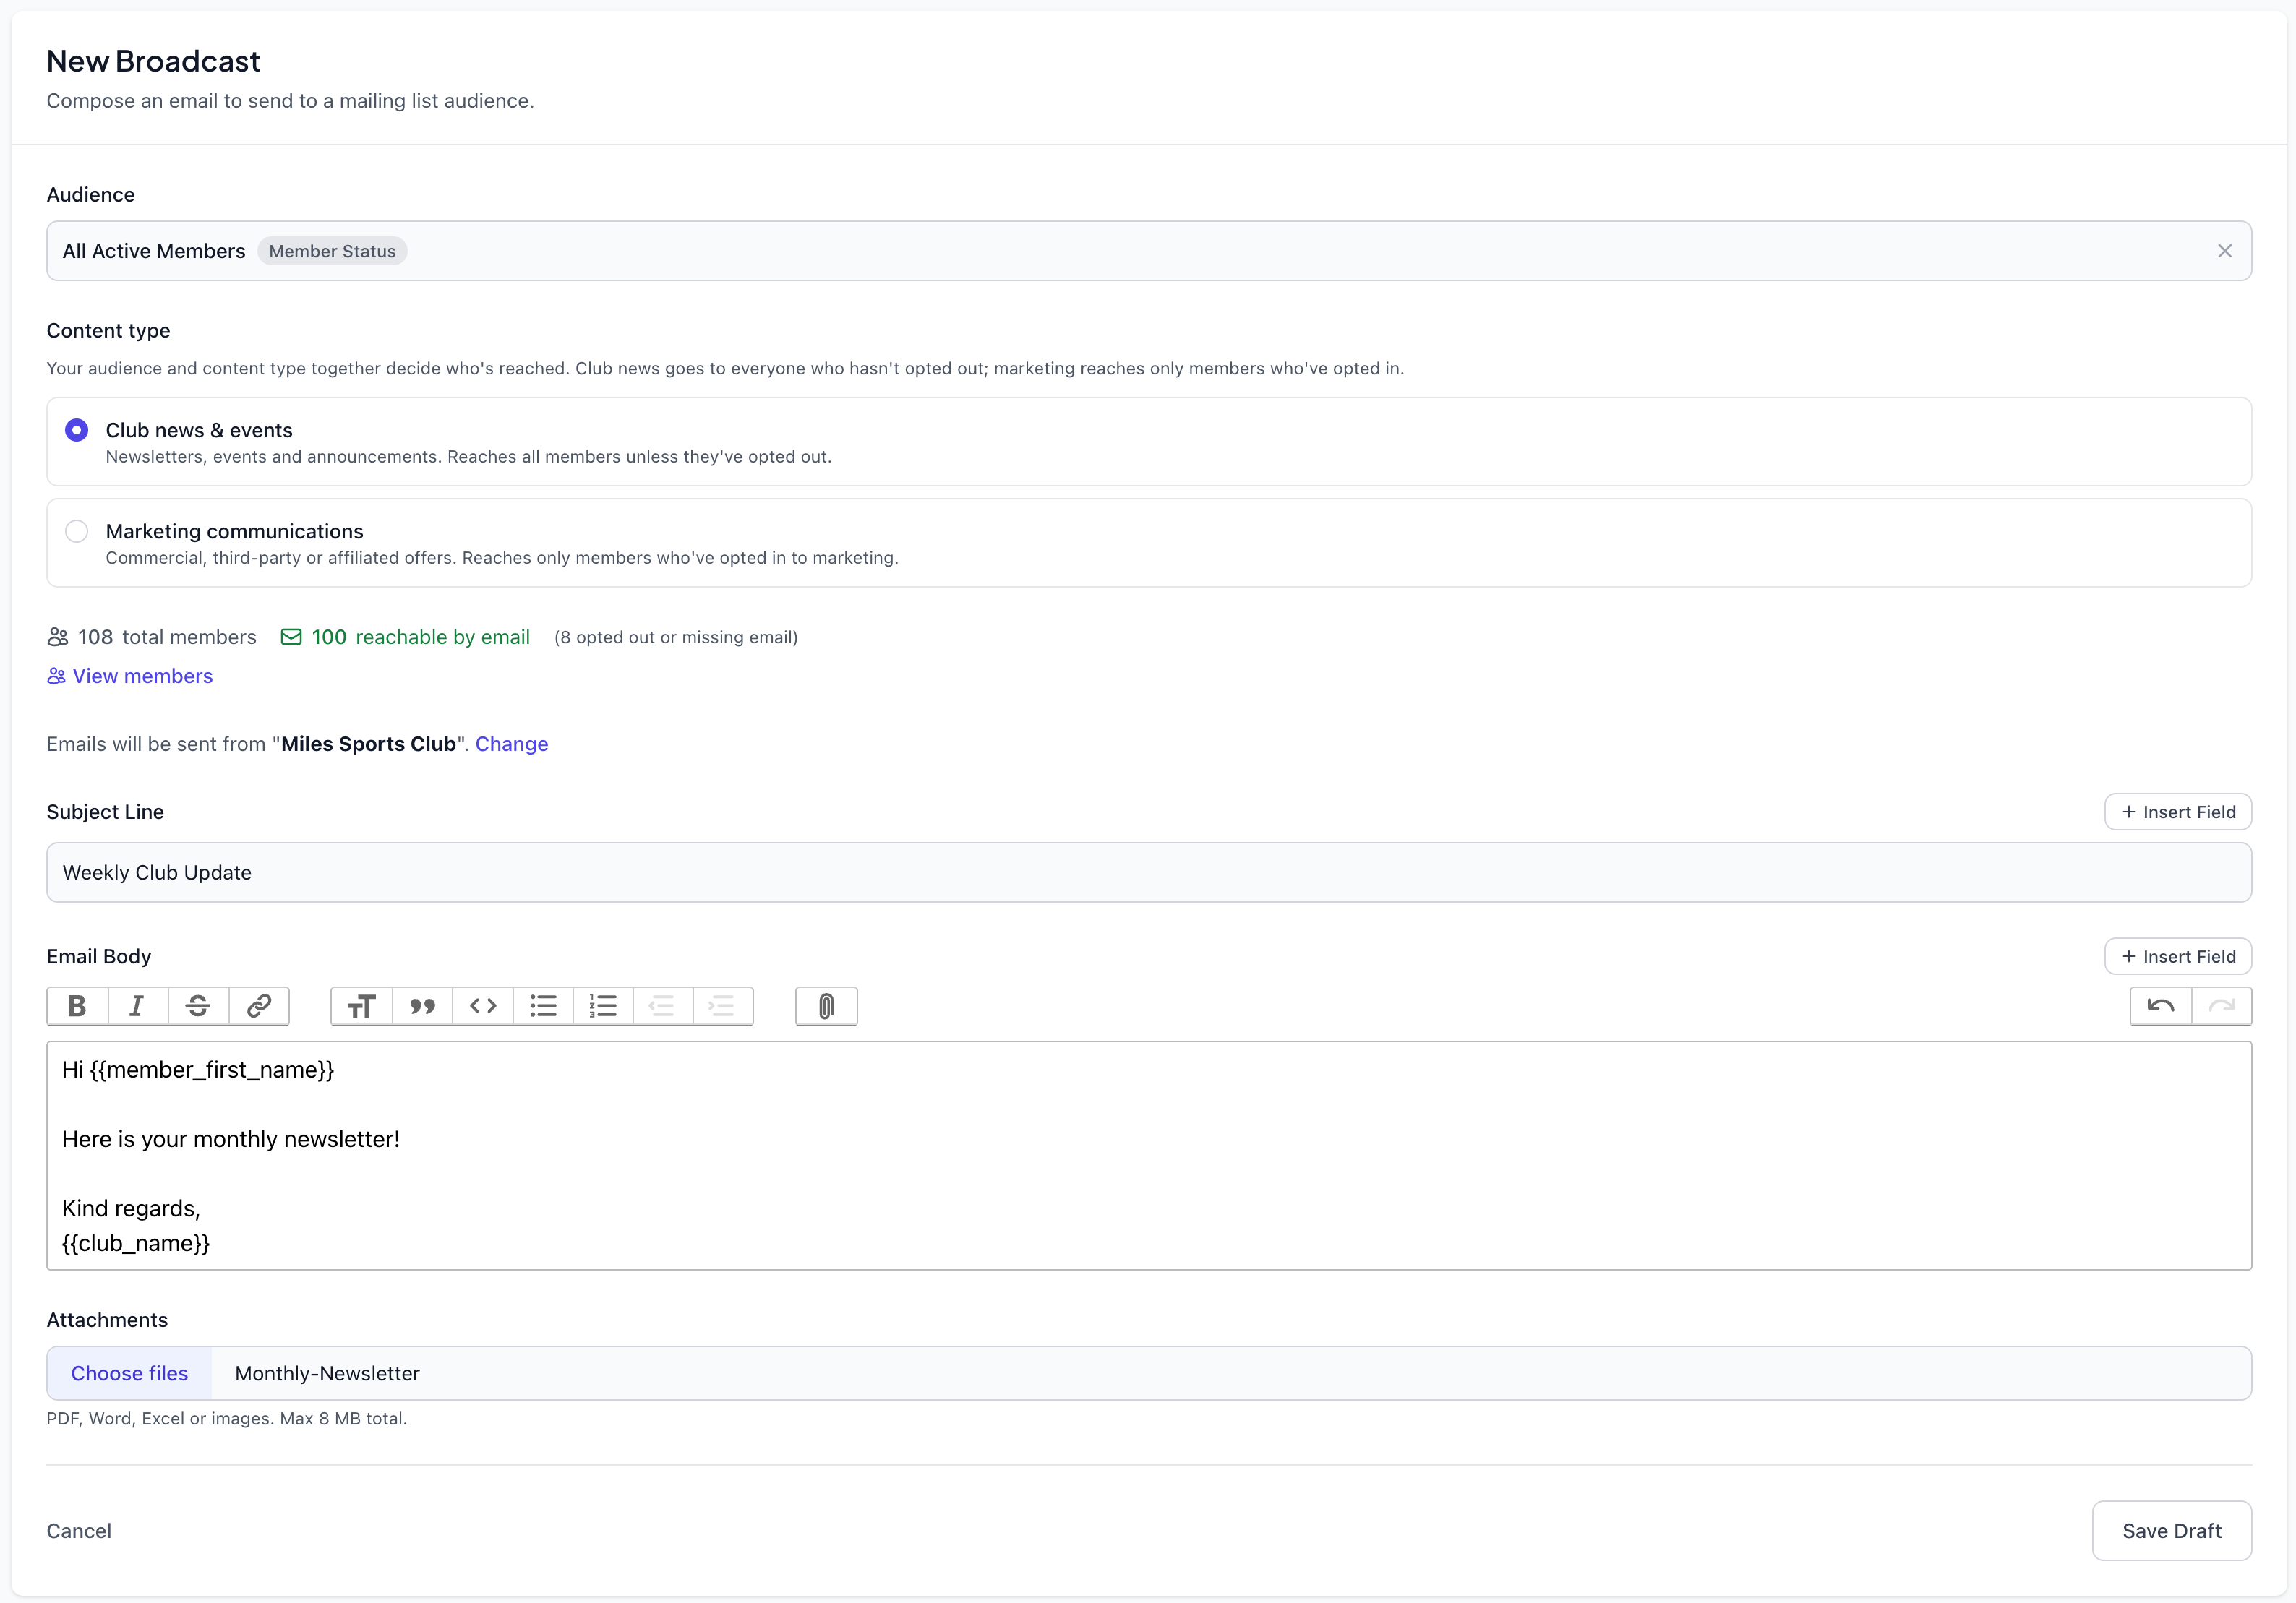Apply strikethrough formatting
Image resolution: width=2296 pixels, height=1603 pixels.
[198, 1006]
